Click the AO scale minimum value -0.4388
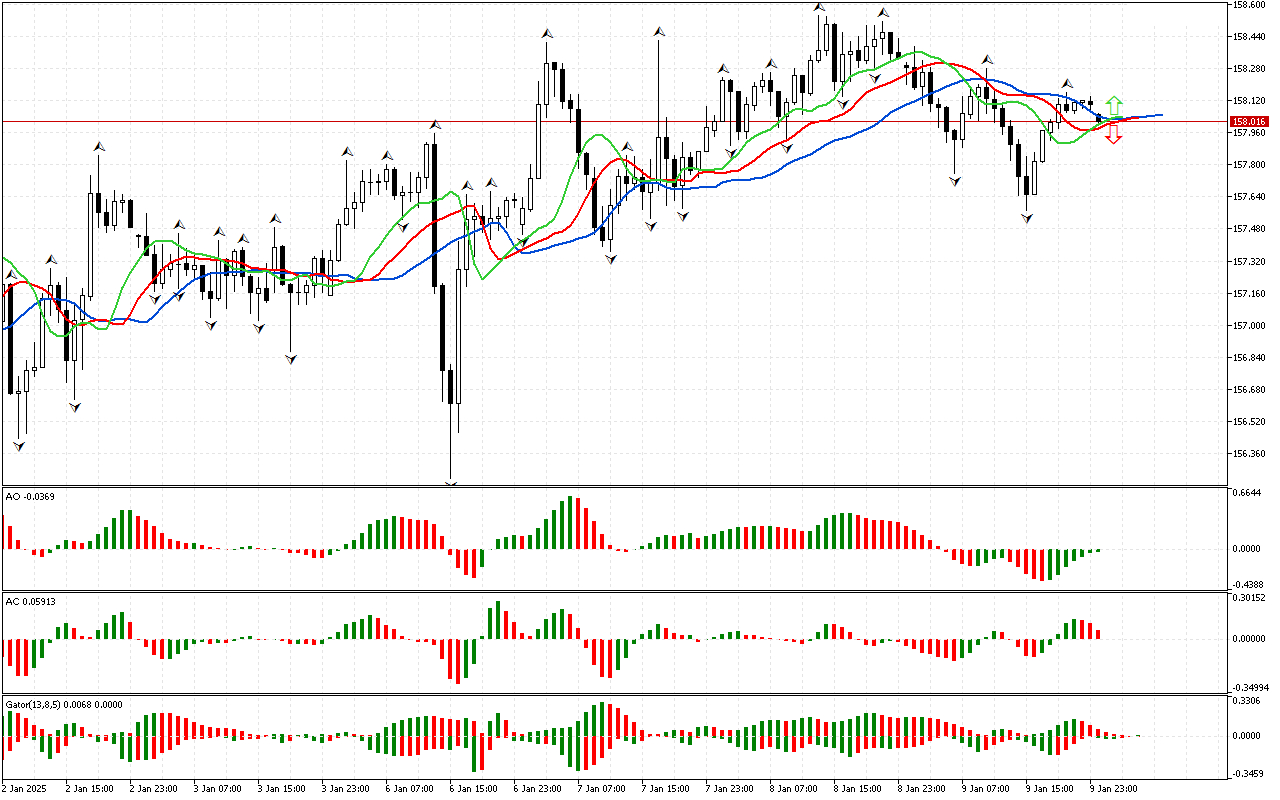The image size is (1280, 800). click(1250, 585)
